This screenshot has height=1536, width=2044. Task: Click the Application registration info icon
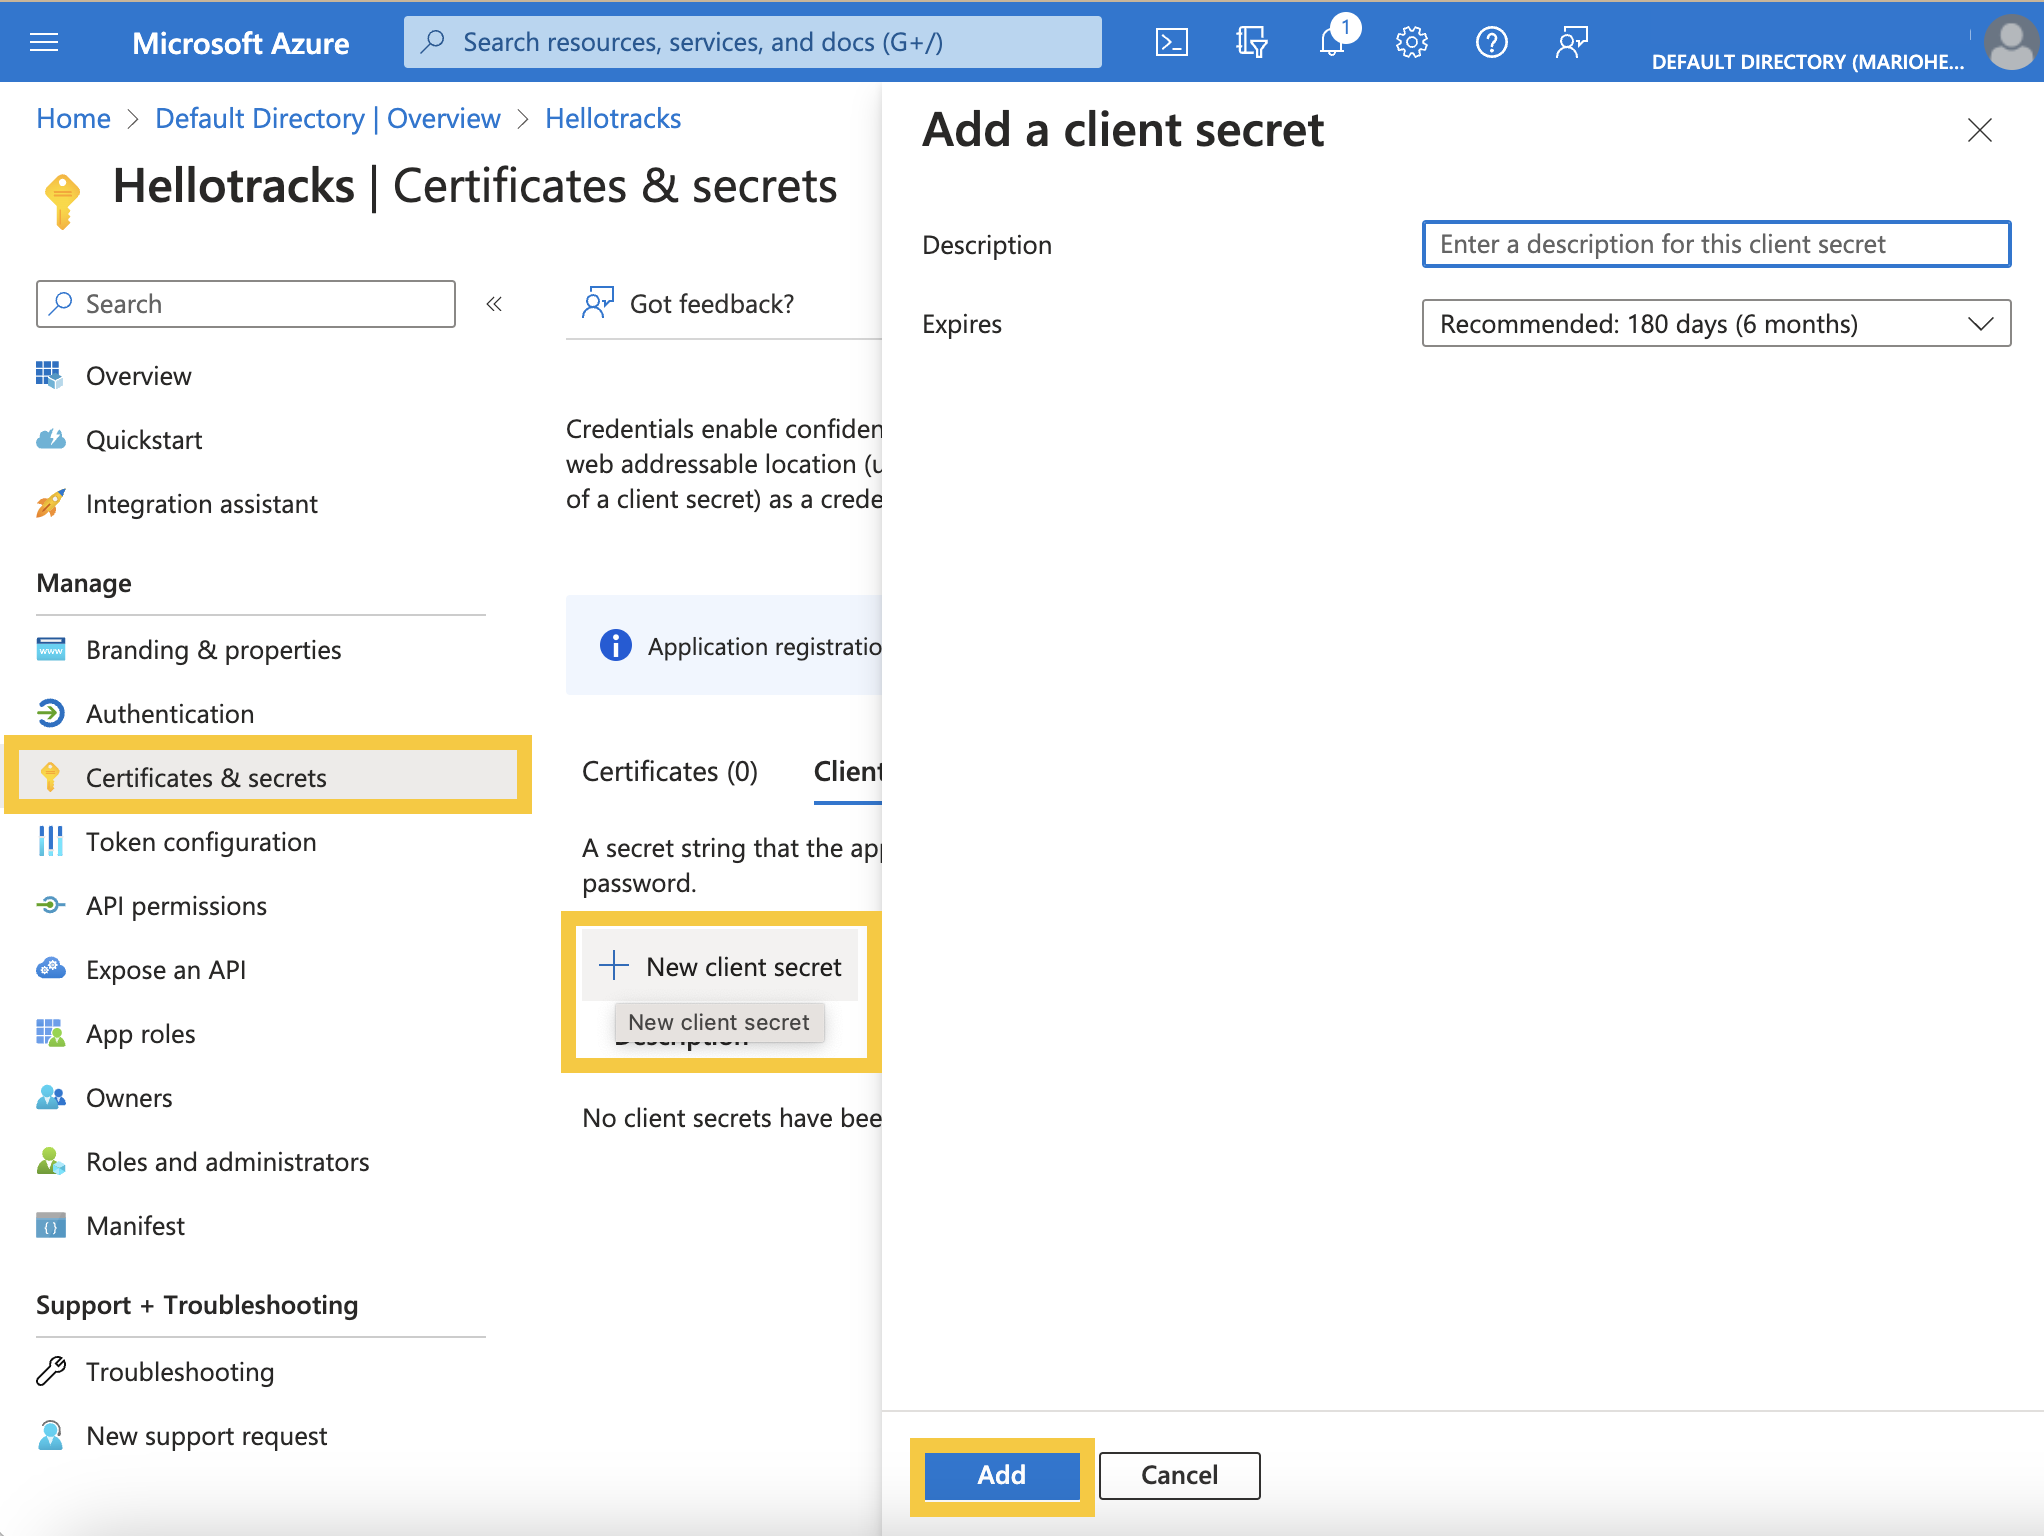click(615, 645)
